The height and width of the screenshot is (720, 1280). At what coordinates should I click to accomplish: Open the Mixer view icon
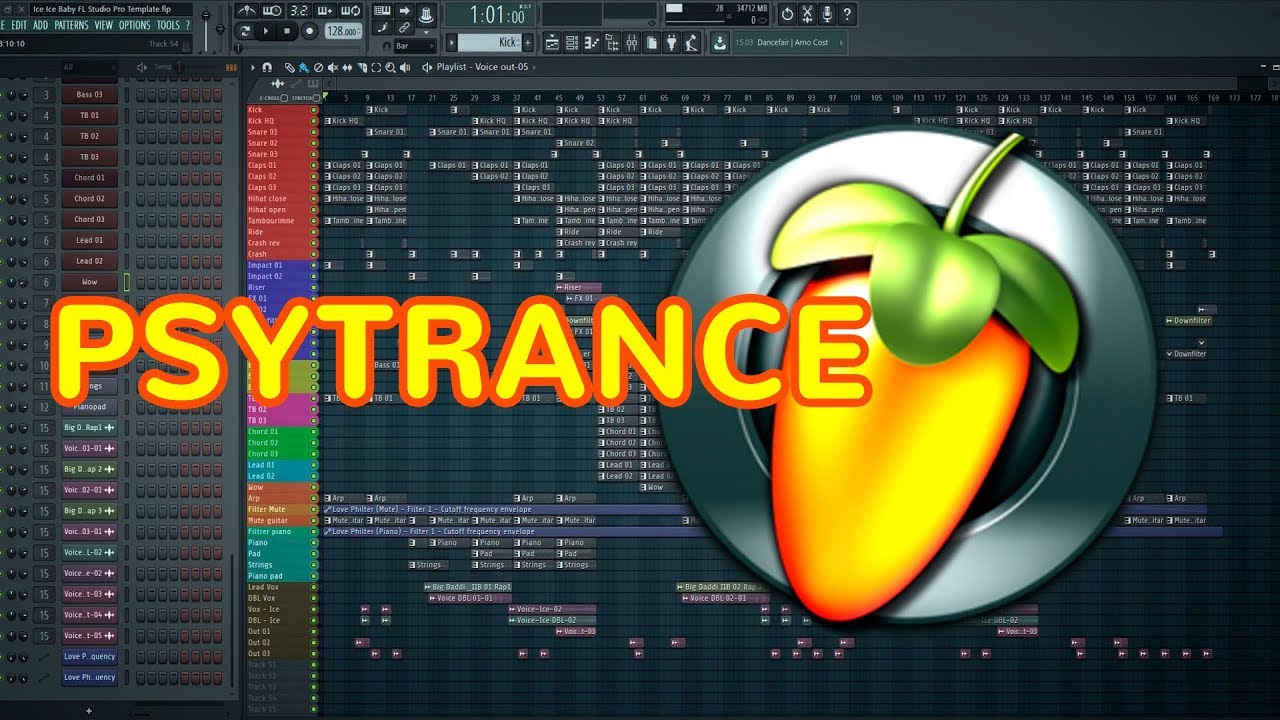pyautogui.click(x=631, y=43)
